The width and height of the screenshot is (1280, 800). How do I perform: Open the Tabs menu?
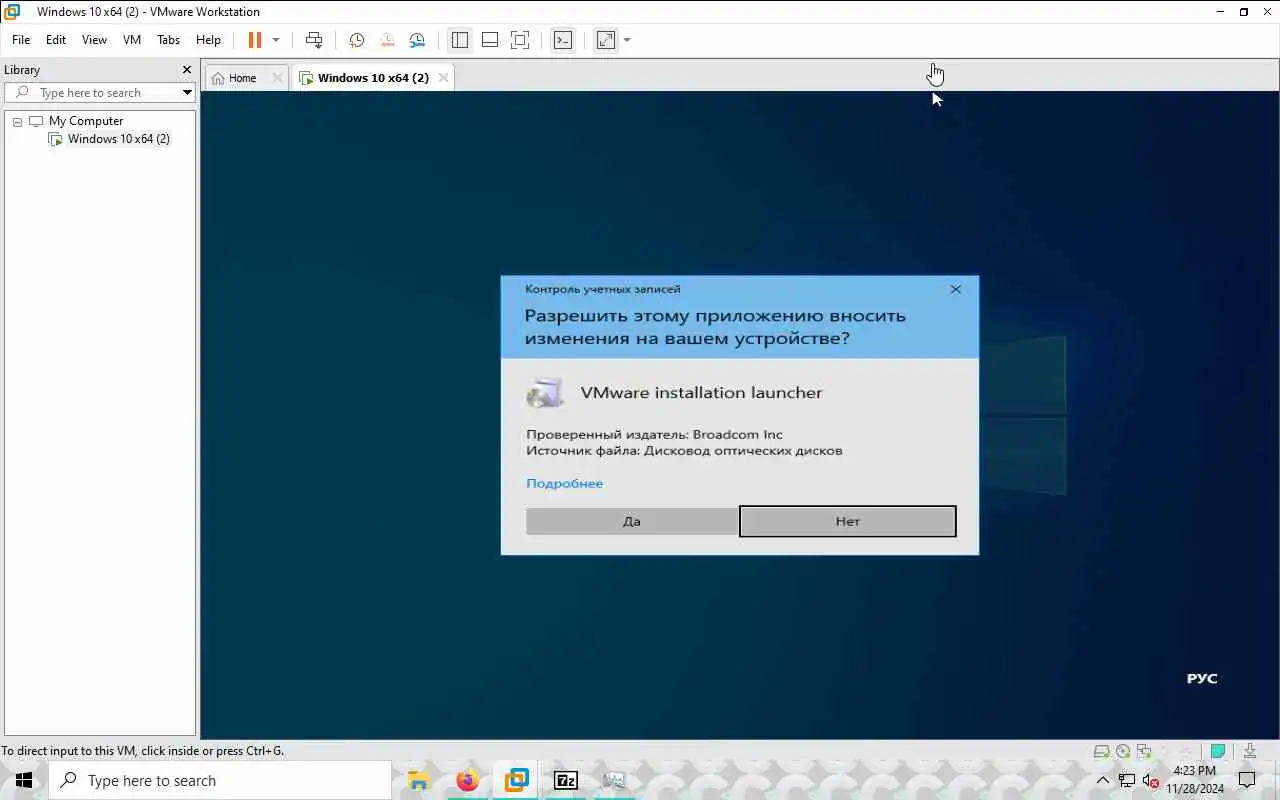(168, 40)
